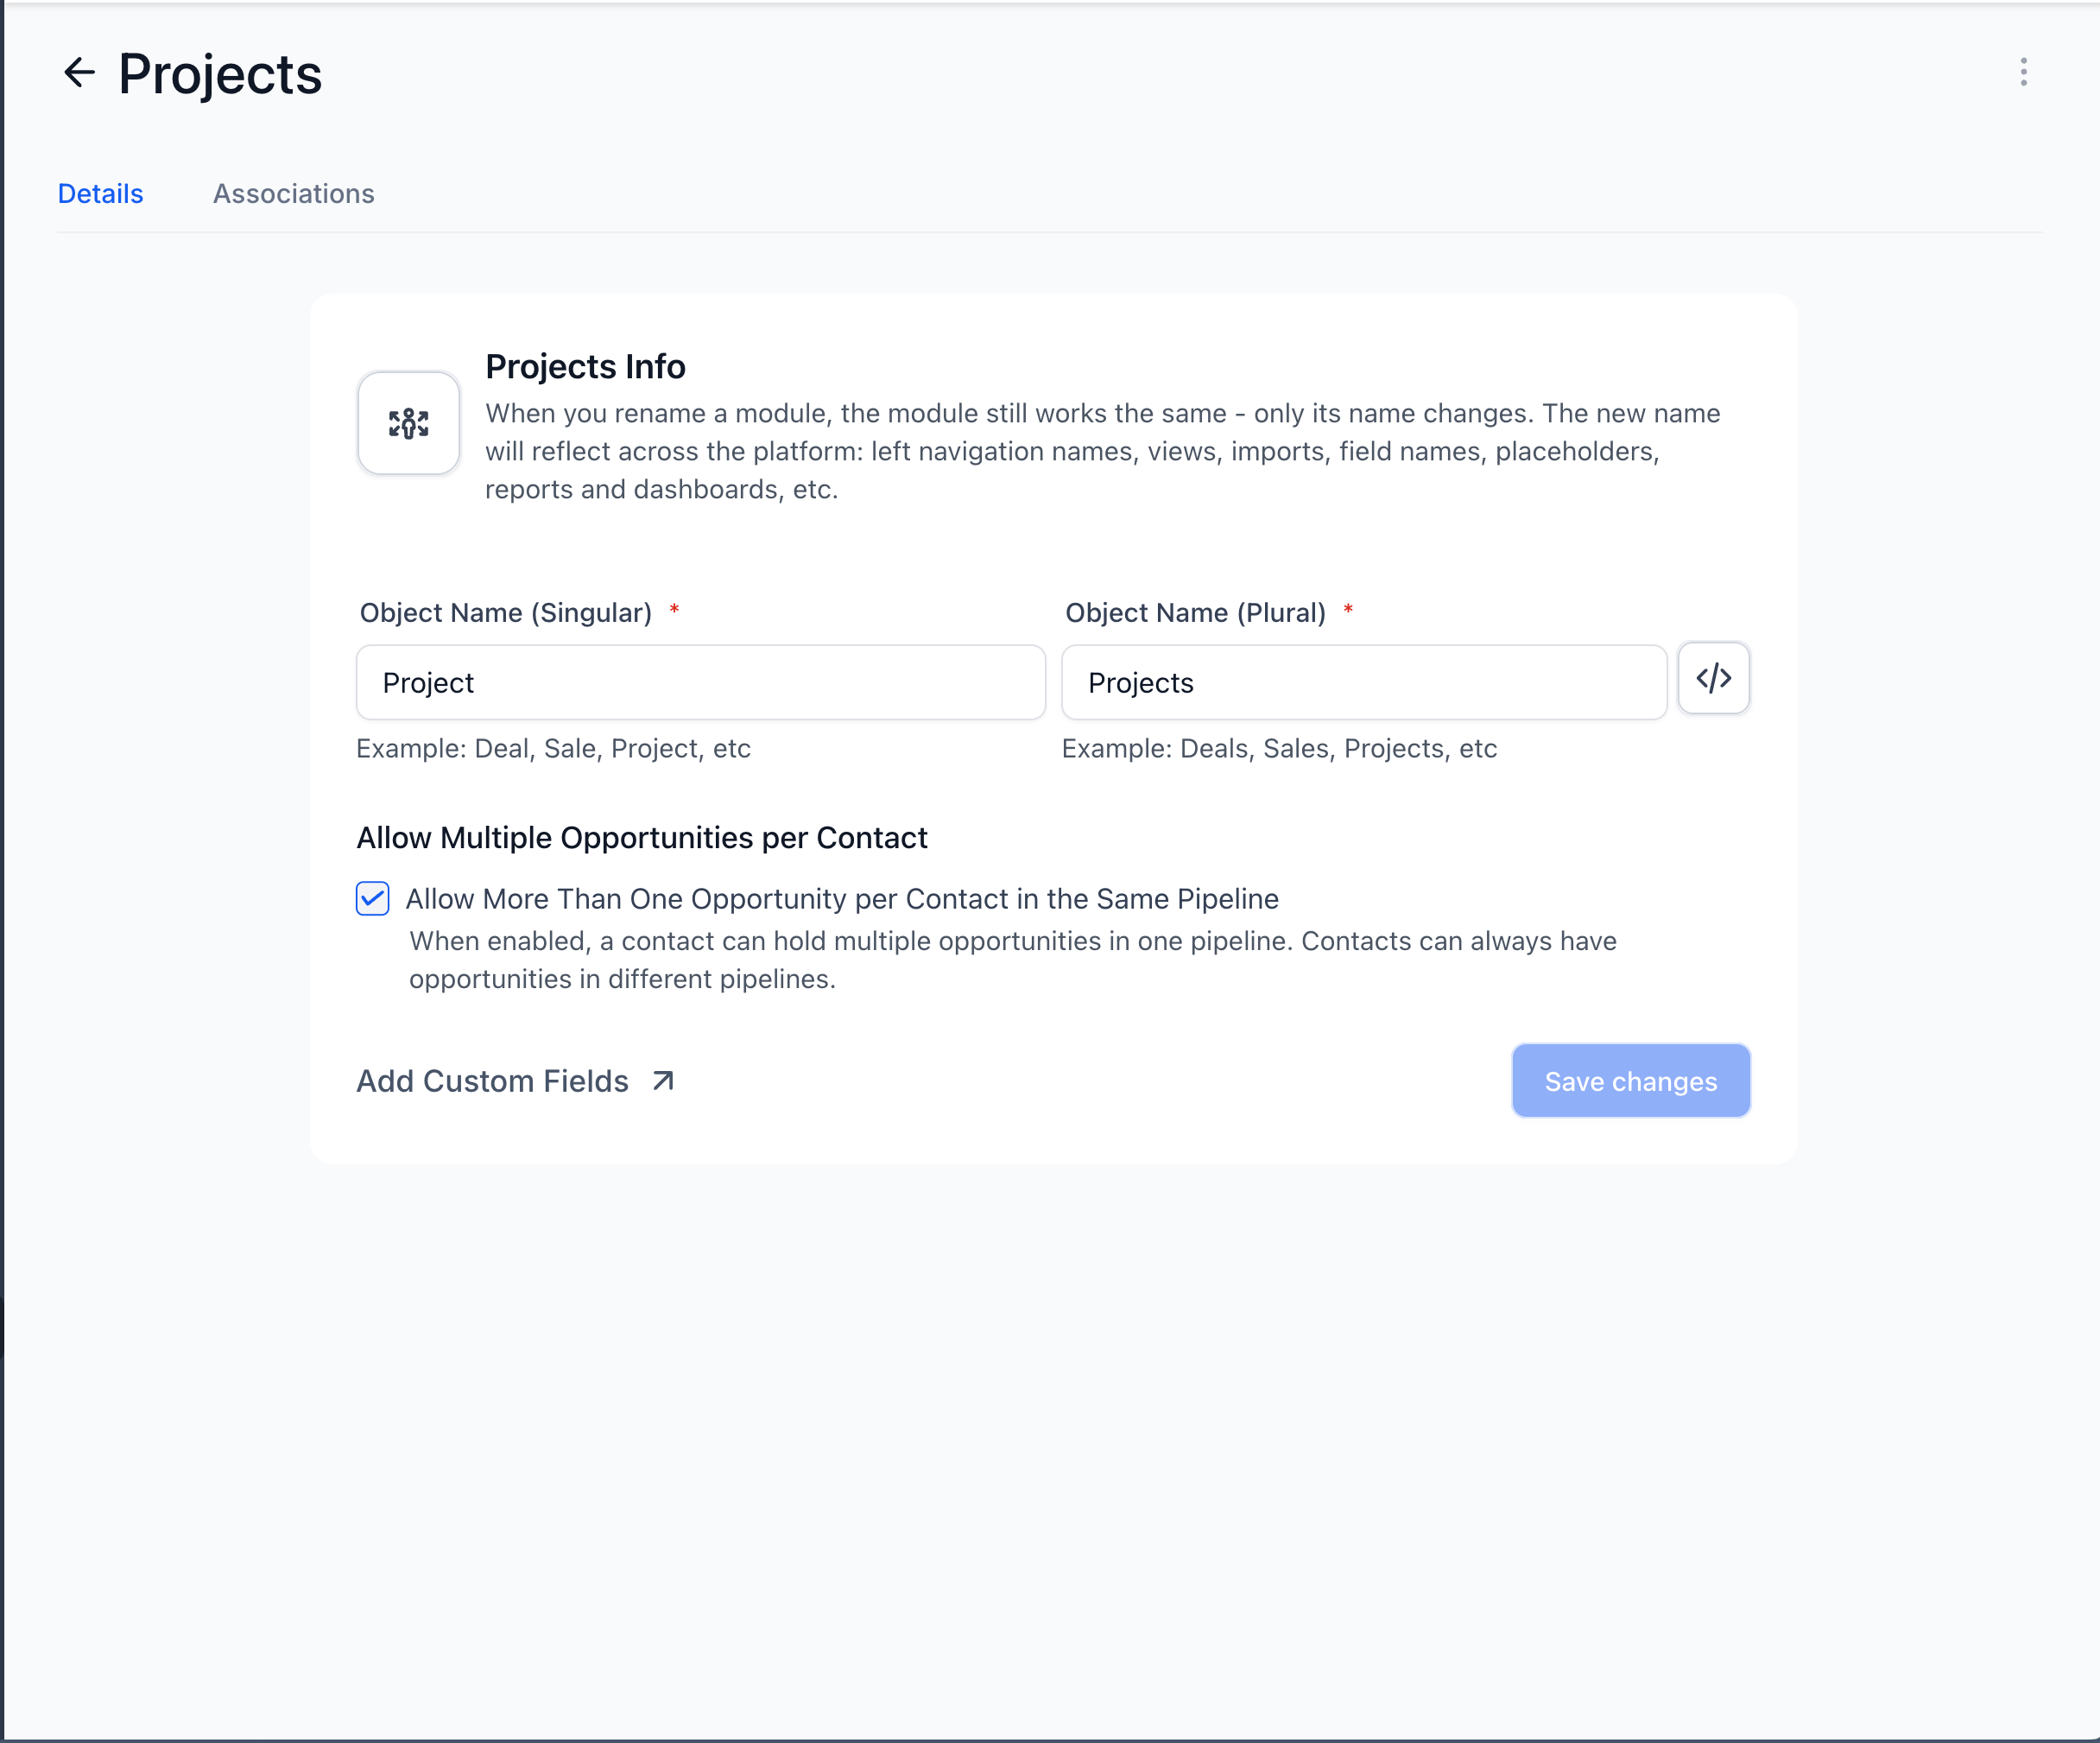Select the Details tab

(x=100, y=194)
